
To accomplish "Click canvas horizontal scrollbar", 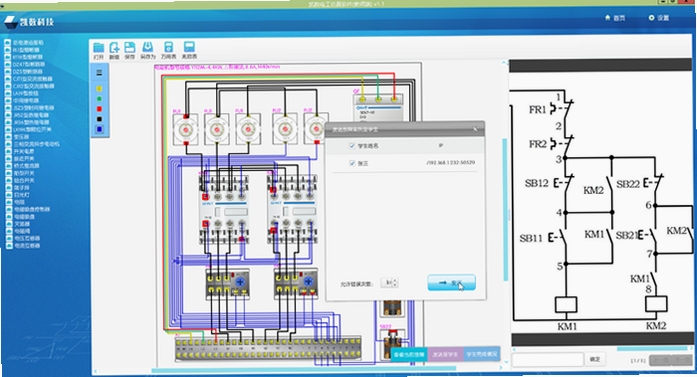I will (304, 369).
